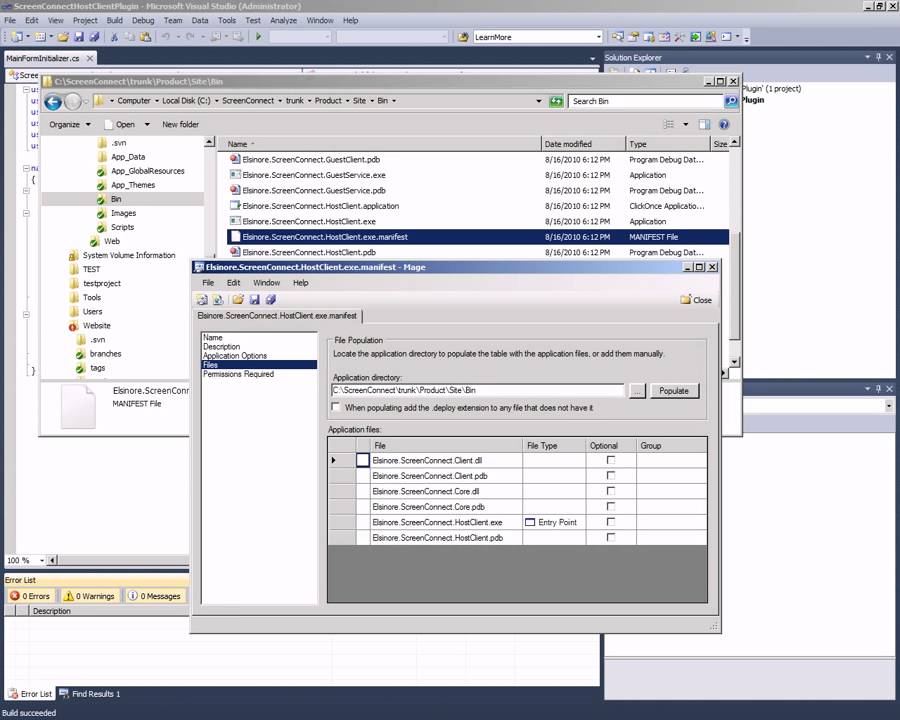Click the Open button in Explorer toolbar

pos(120,125)
